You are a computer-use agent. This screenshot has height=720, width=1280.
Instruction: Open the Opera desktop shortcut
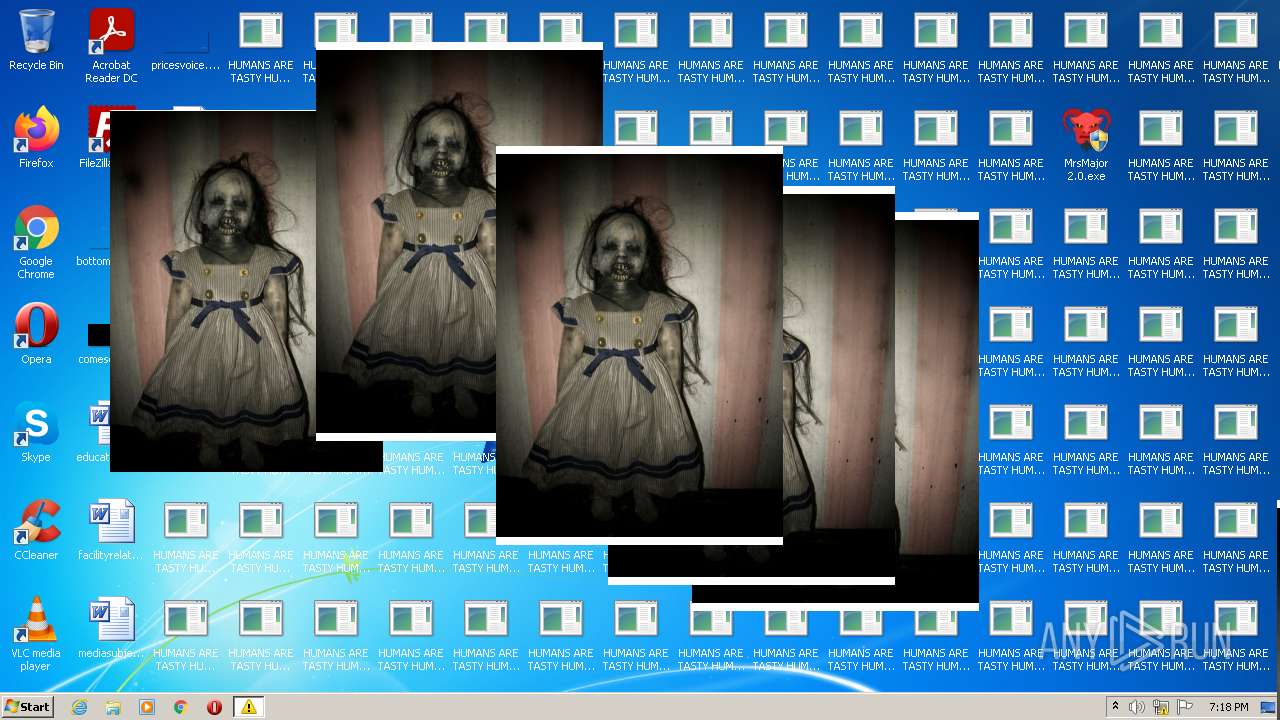click(36, 334)
